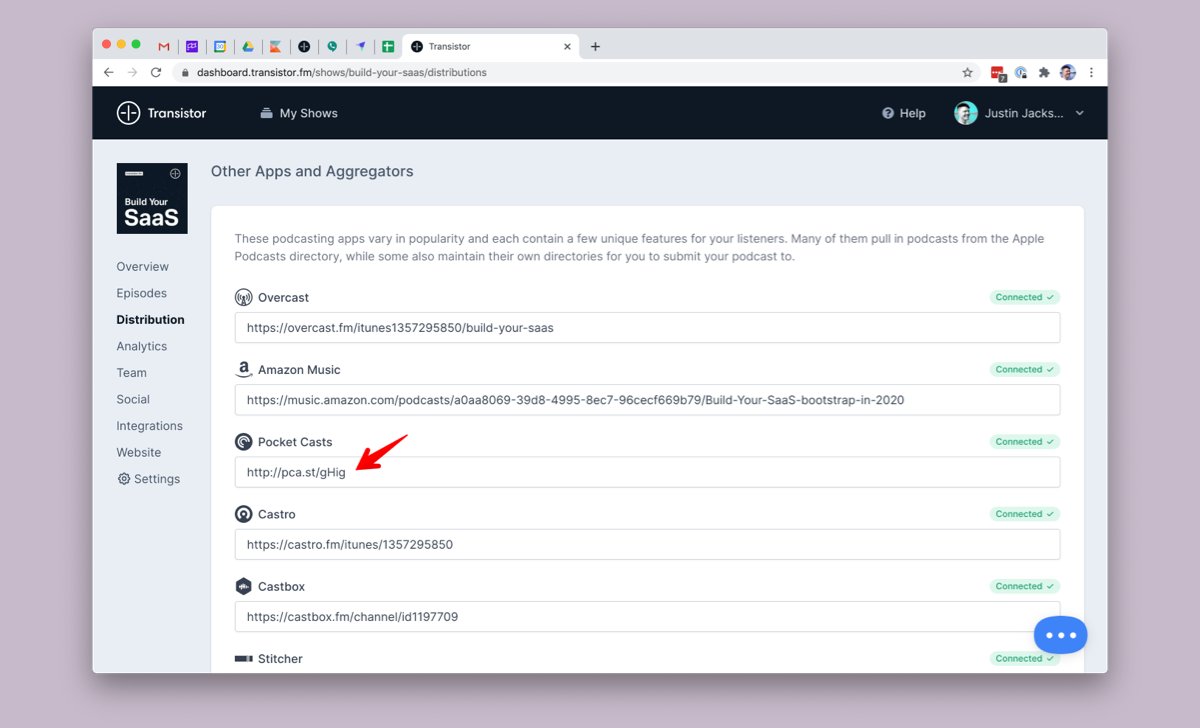Open a new browser tab with plus icon
Screen dimensions: 1200x728
pos(595,46)
